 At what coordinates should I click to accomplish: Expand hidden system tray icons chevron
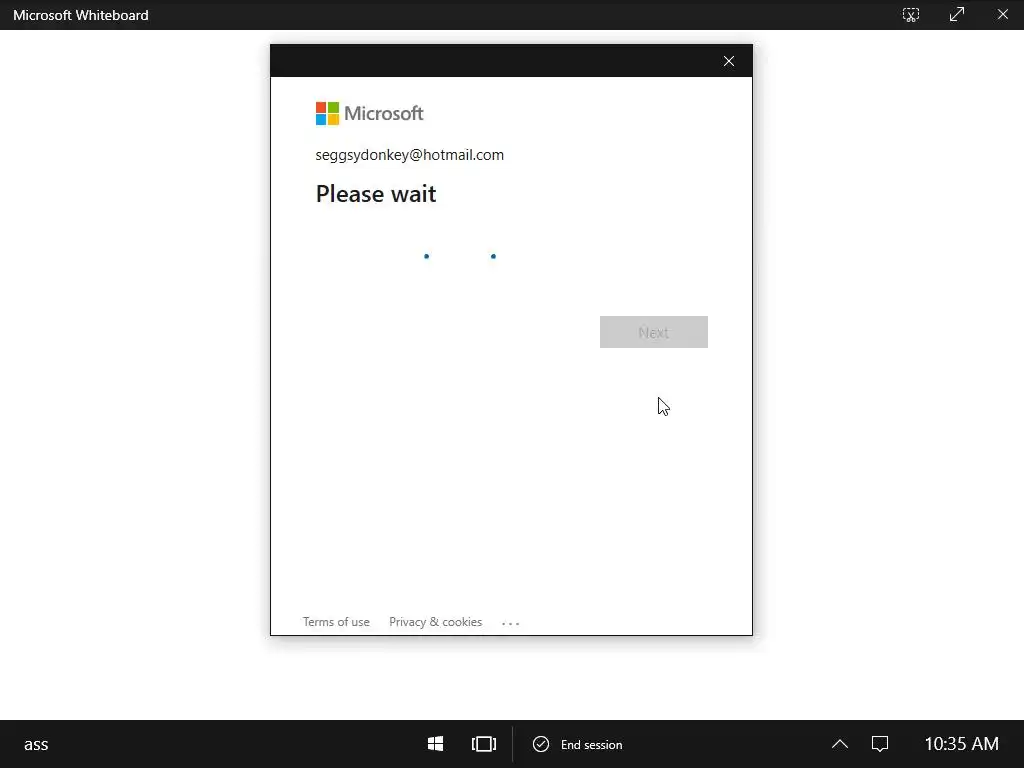pos(840,744)
